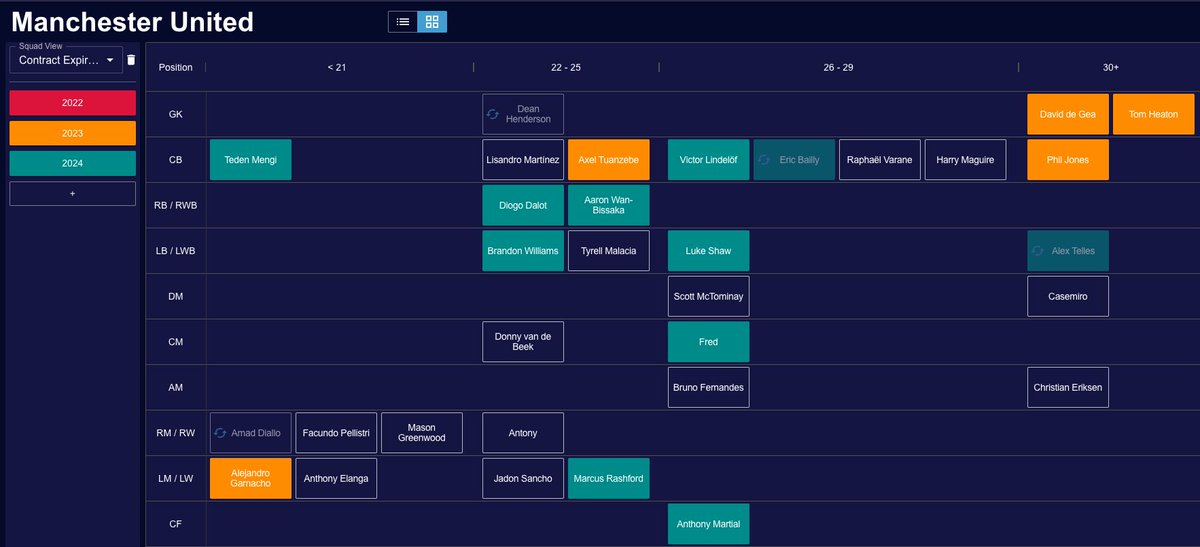
Task: Click the RM / RW row label
Action: 175,433
